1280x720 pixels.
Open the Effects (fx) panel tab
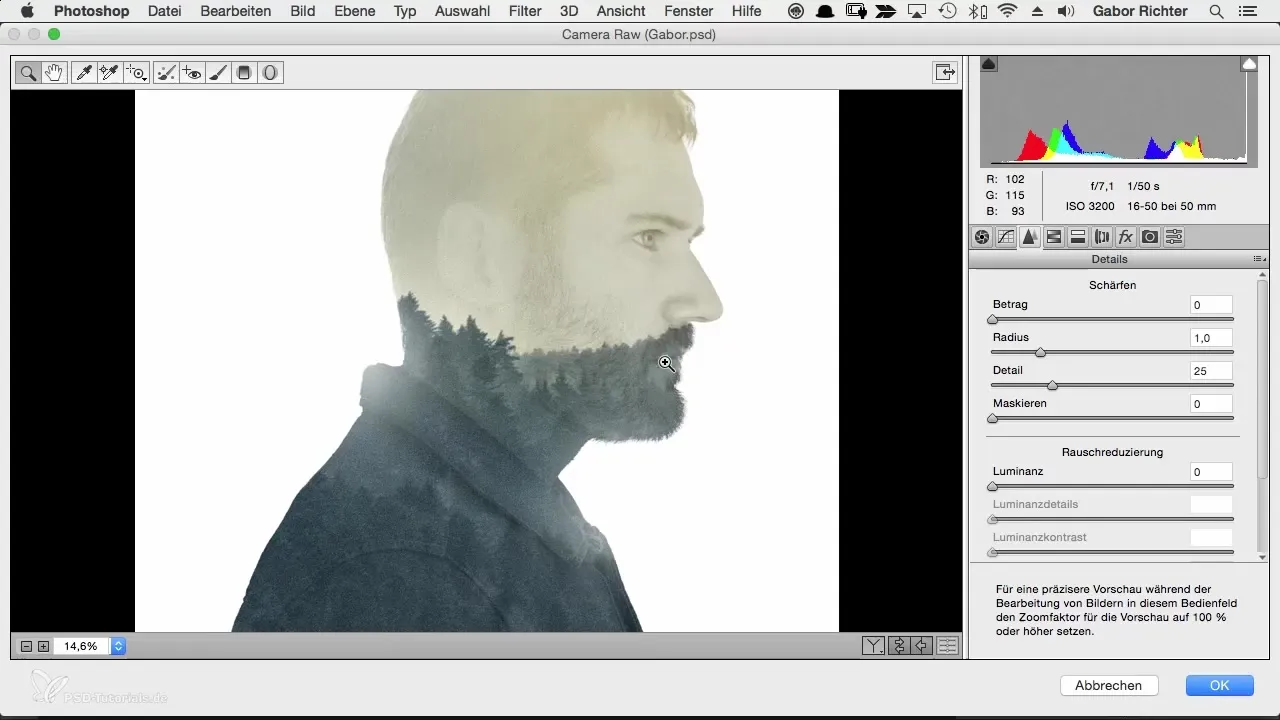click(1126, 237)
